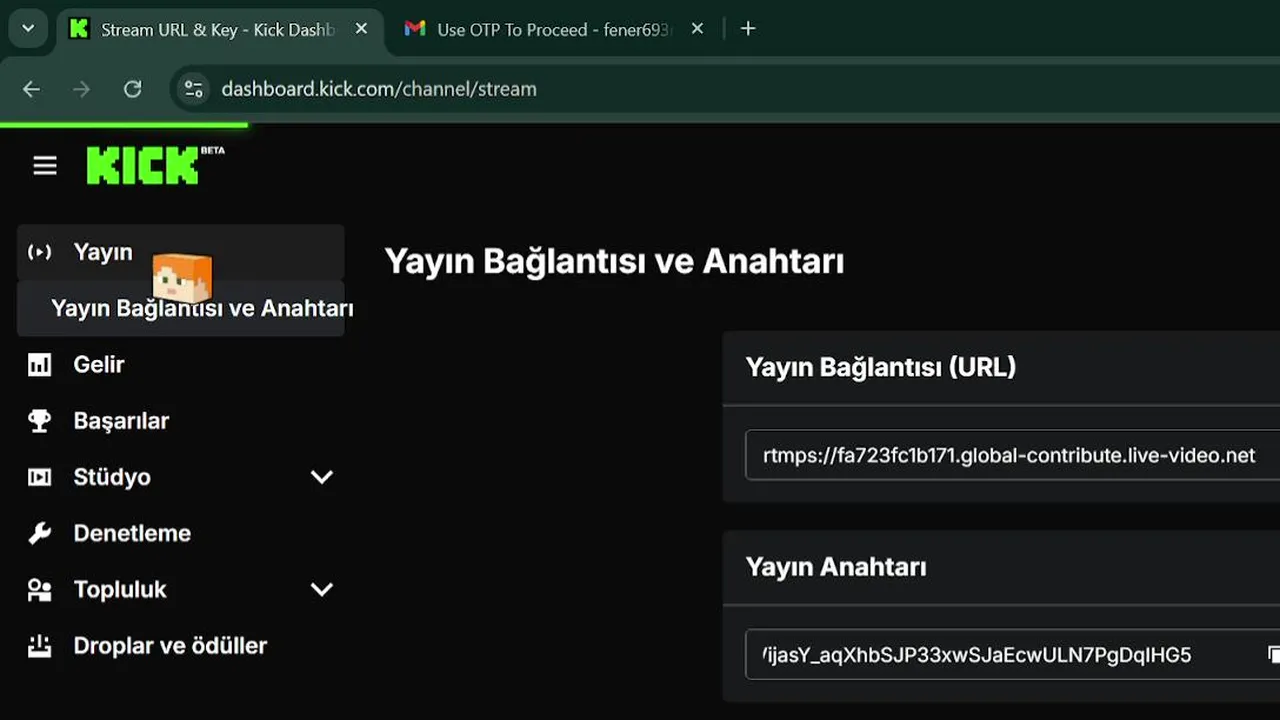Open a new browser tab with plus
Viewport: 1280px width, 720px height.
click(748, 29)
